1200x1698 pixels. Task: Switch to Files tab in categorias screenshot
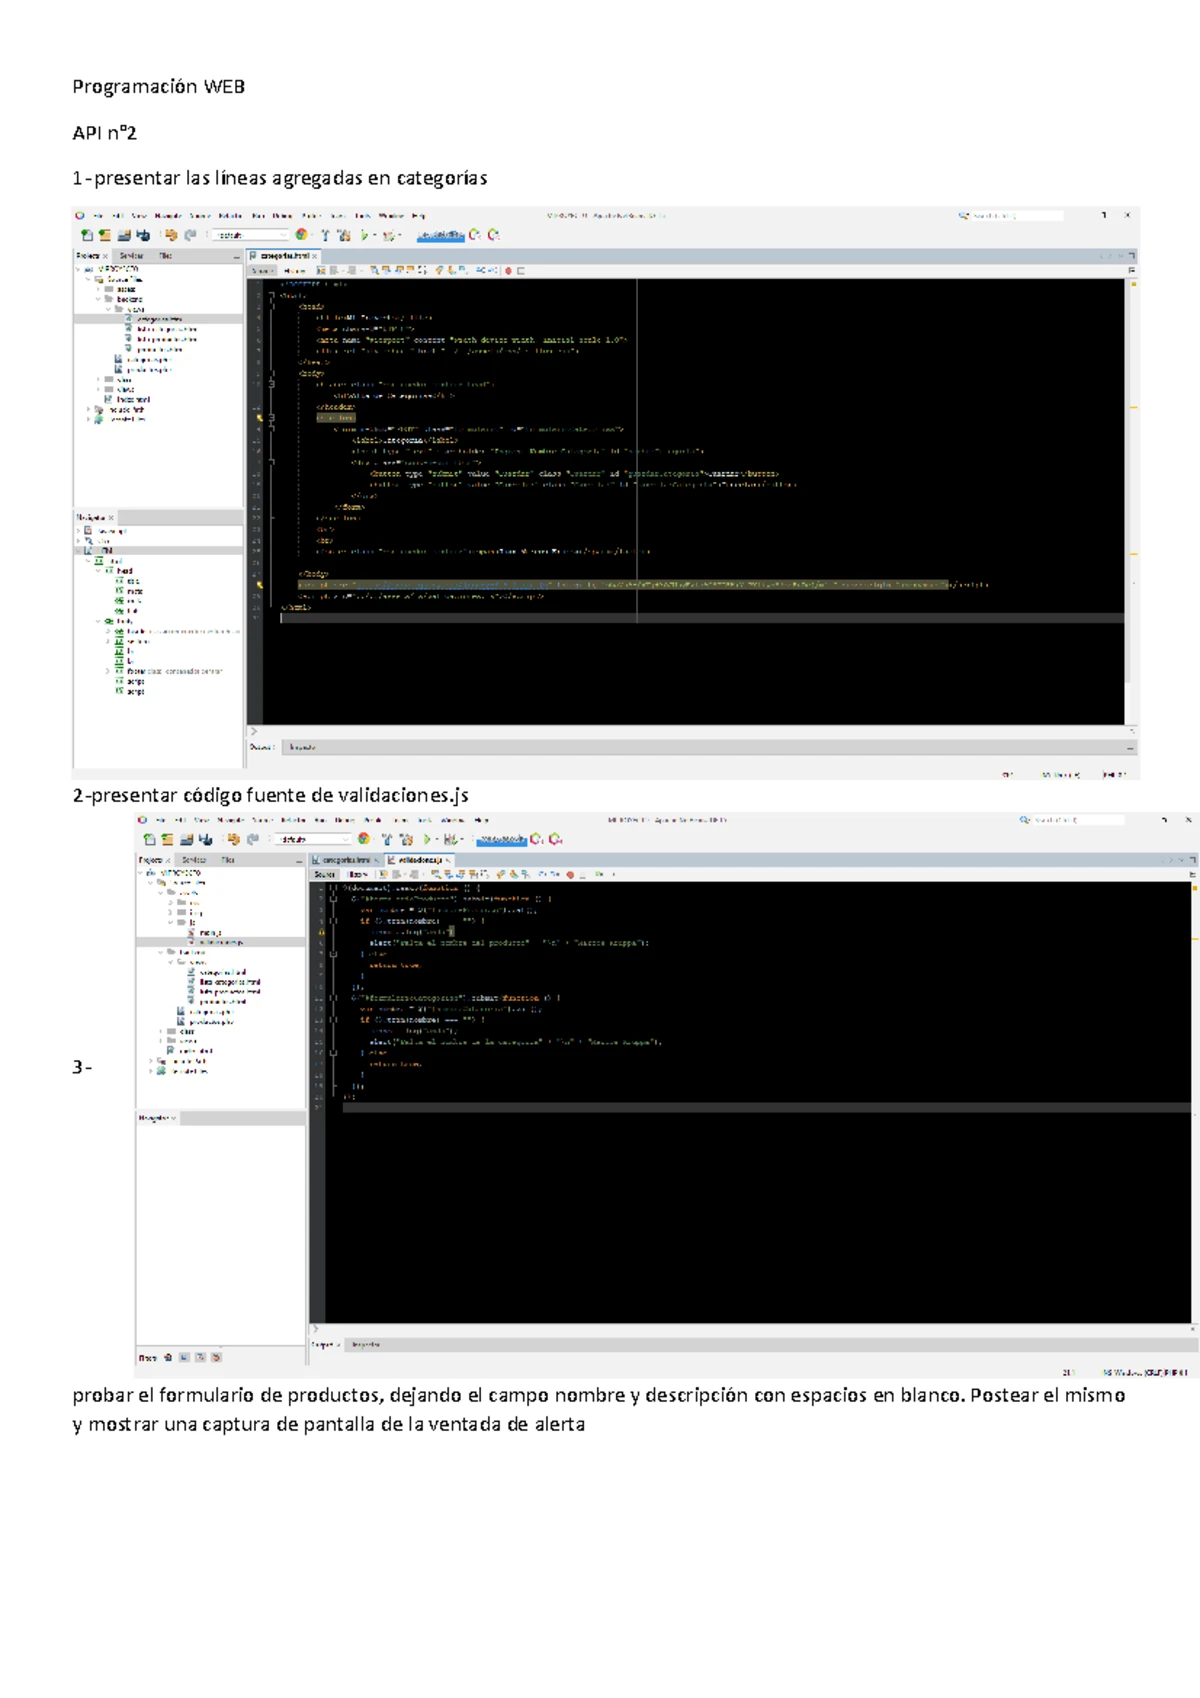click(x=166, y=256)
